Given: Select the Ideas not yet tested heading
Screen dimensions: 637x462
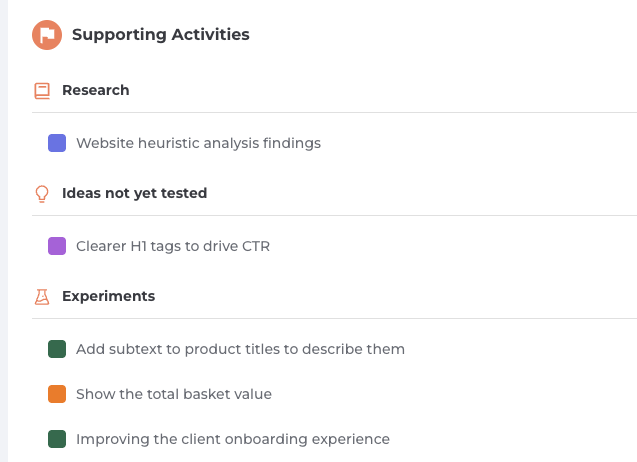Looking at the screenshot, I should point(134,193).
